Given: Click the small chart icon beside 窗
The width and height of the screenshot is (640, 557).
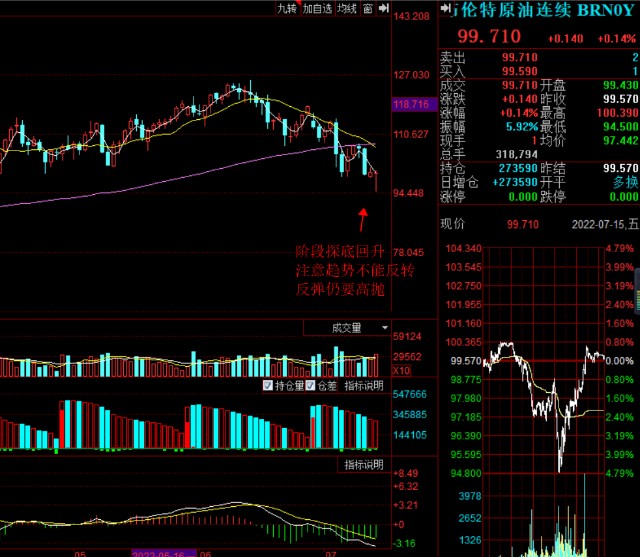Looking at the screenshot, I should tap(382, 8).
